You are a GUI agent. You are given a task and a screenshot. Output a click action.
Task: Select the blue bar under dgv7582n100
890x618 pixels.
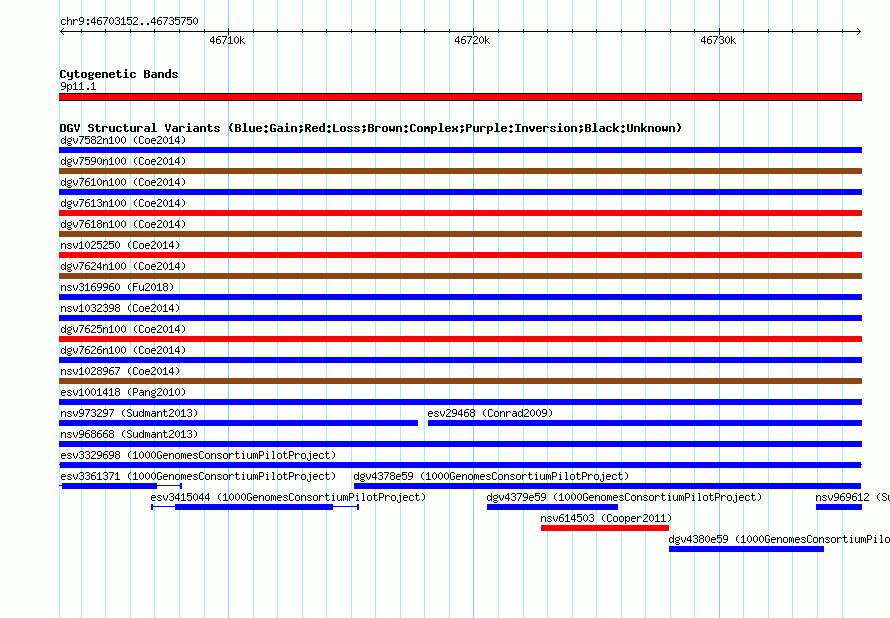click(x=460, y=150)
